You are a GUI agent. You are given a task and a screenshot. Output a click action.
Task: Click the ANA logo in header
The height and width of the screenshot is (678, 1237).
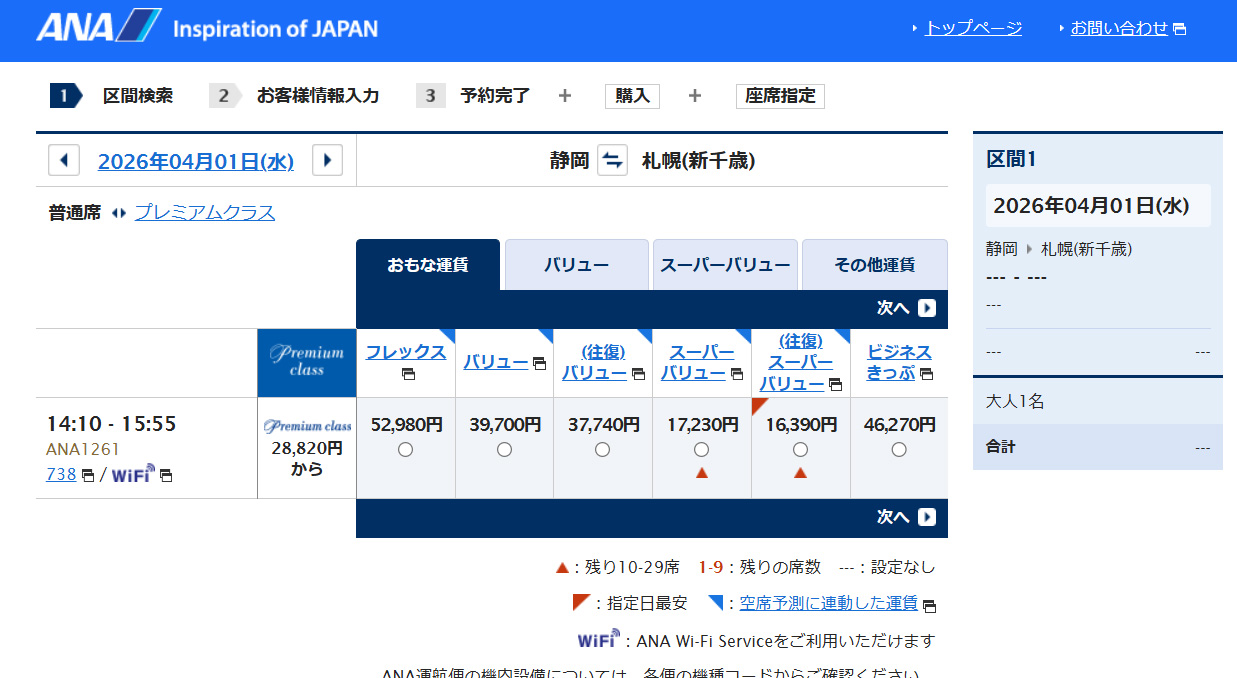click(99, 26)
